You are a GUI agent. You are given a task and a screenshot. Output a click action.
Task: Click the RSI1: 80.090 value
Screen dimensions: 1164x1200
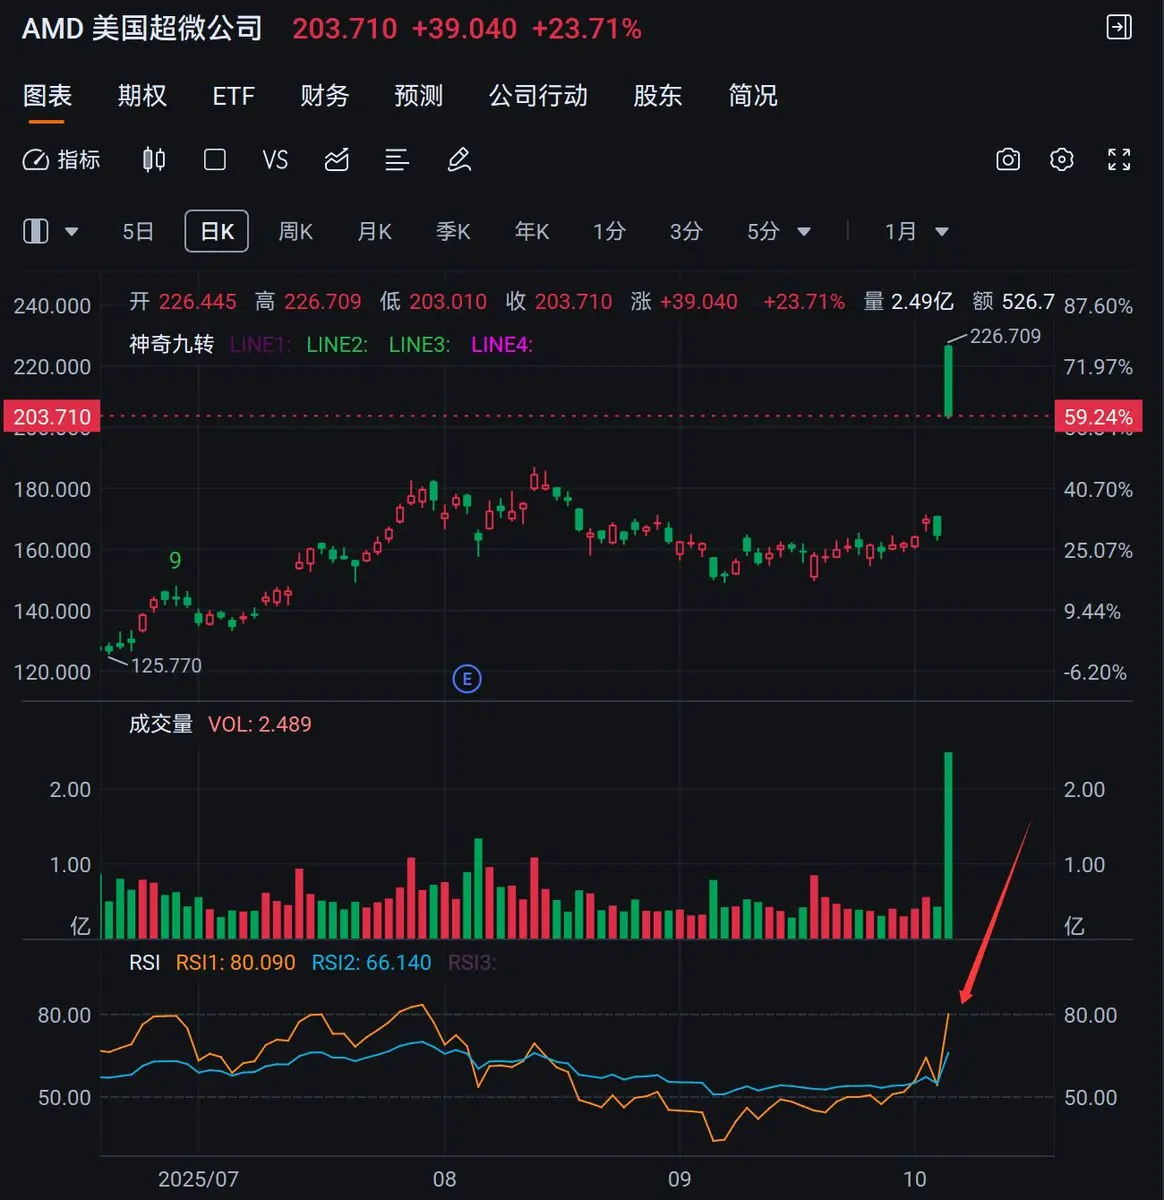point(236,963)
